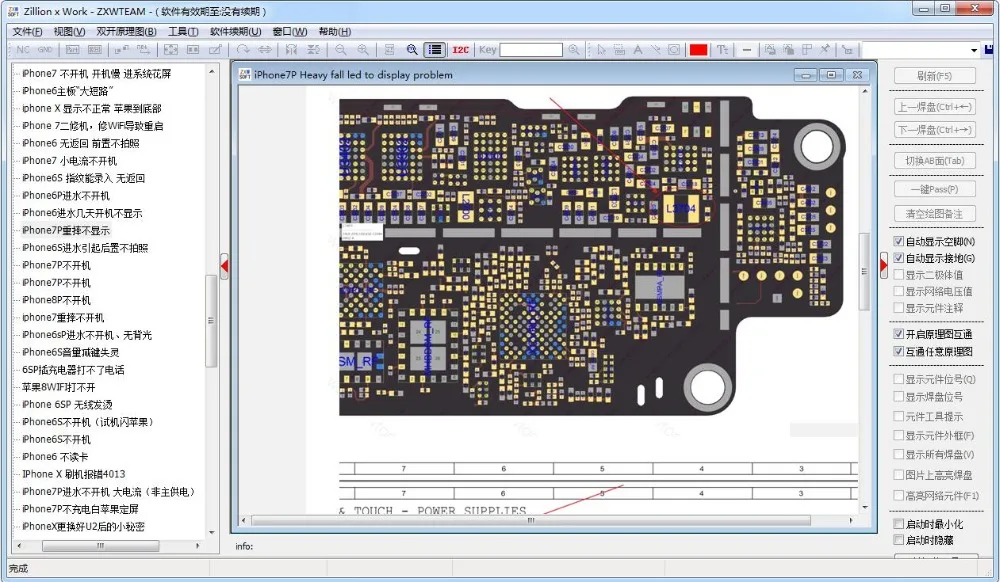1000x582 pixels.
Task: Click the mirror top-bottom toolbar icon
Action: tap(313, 50)
